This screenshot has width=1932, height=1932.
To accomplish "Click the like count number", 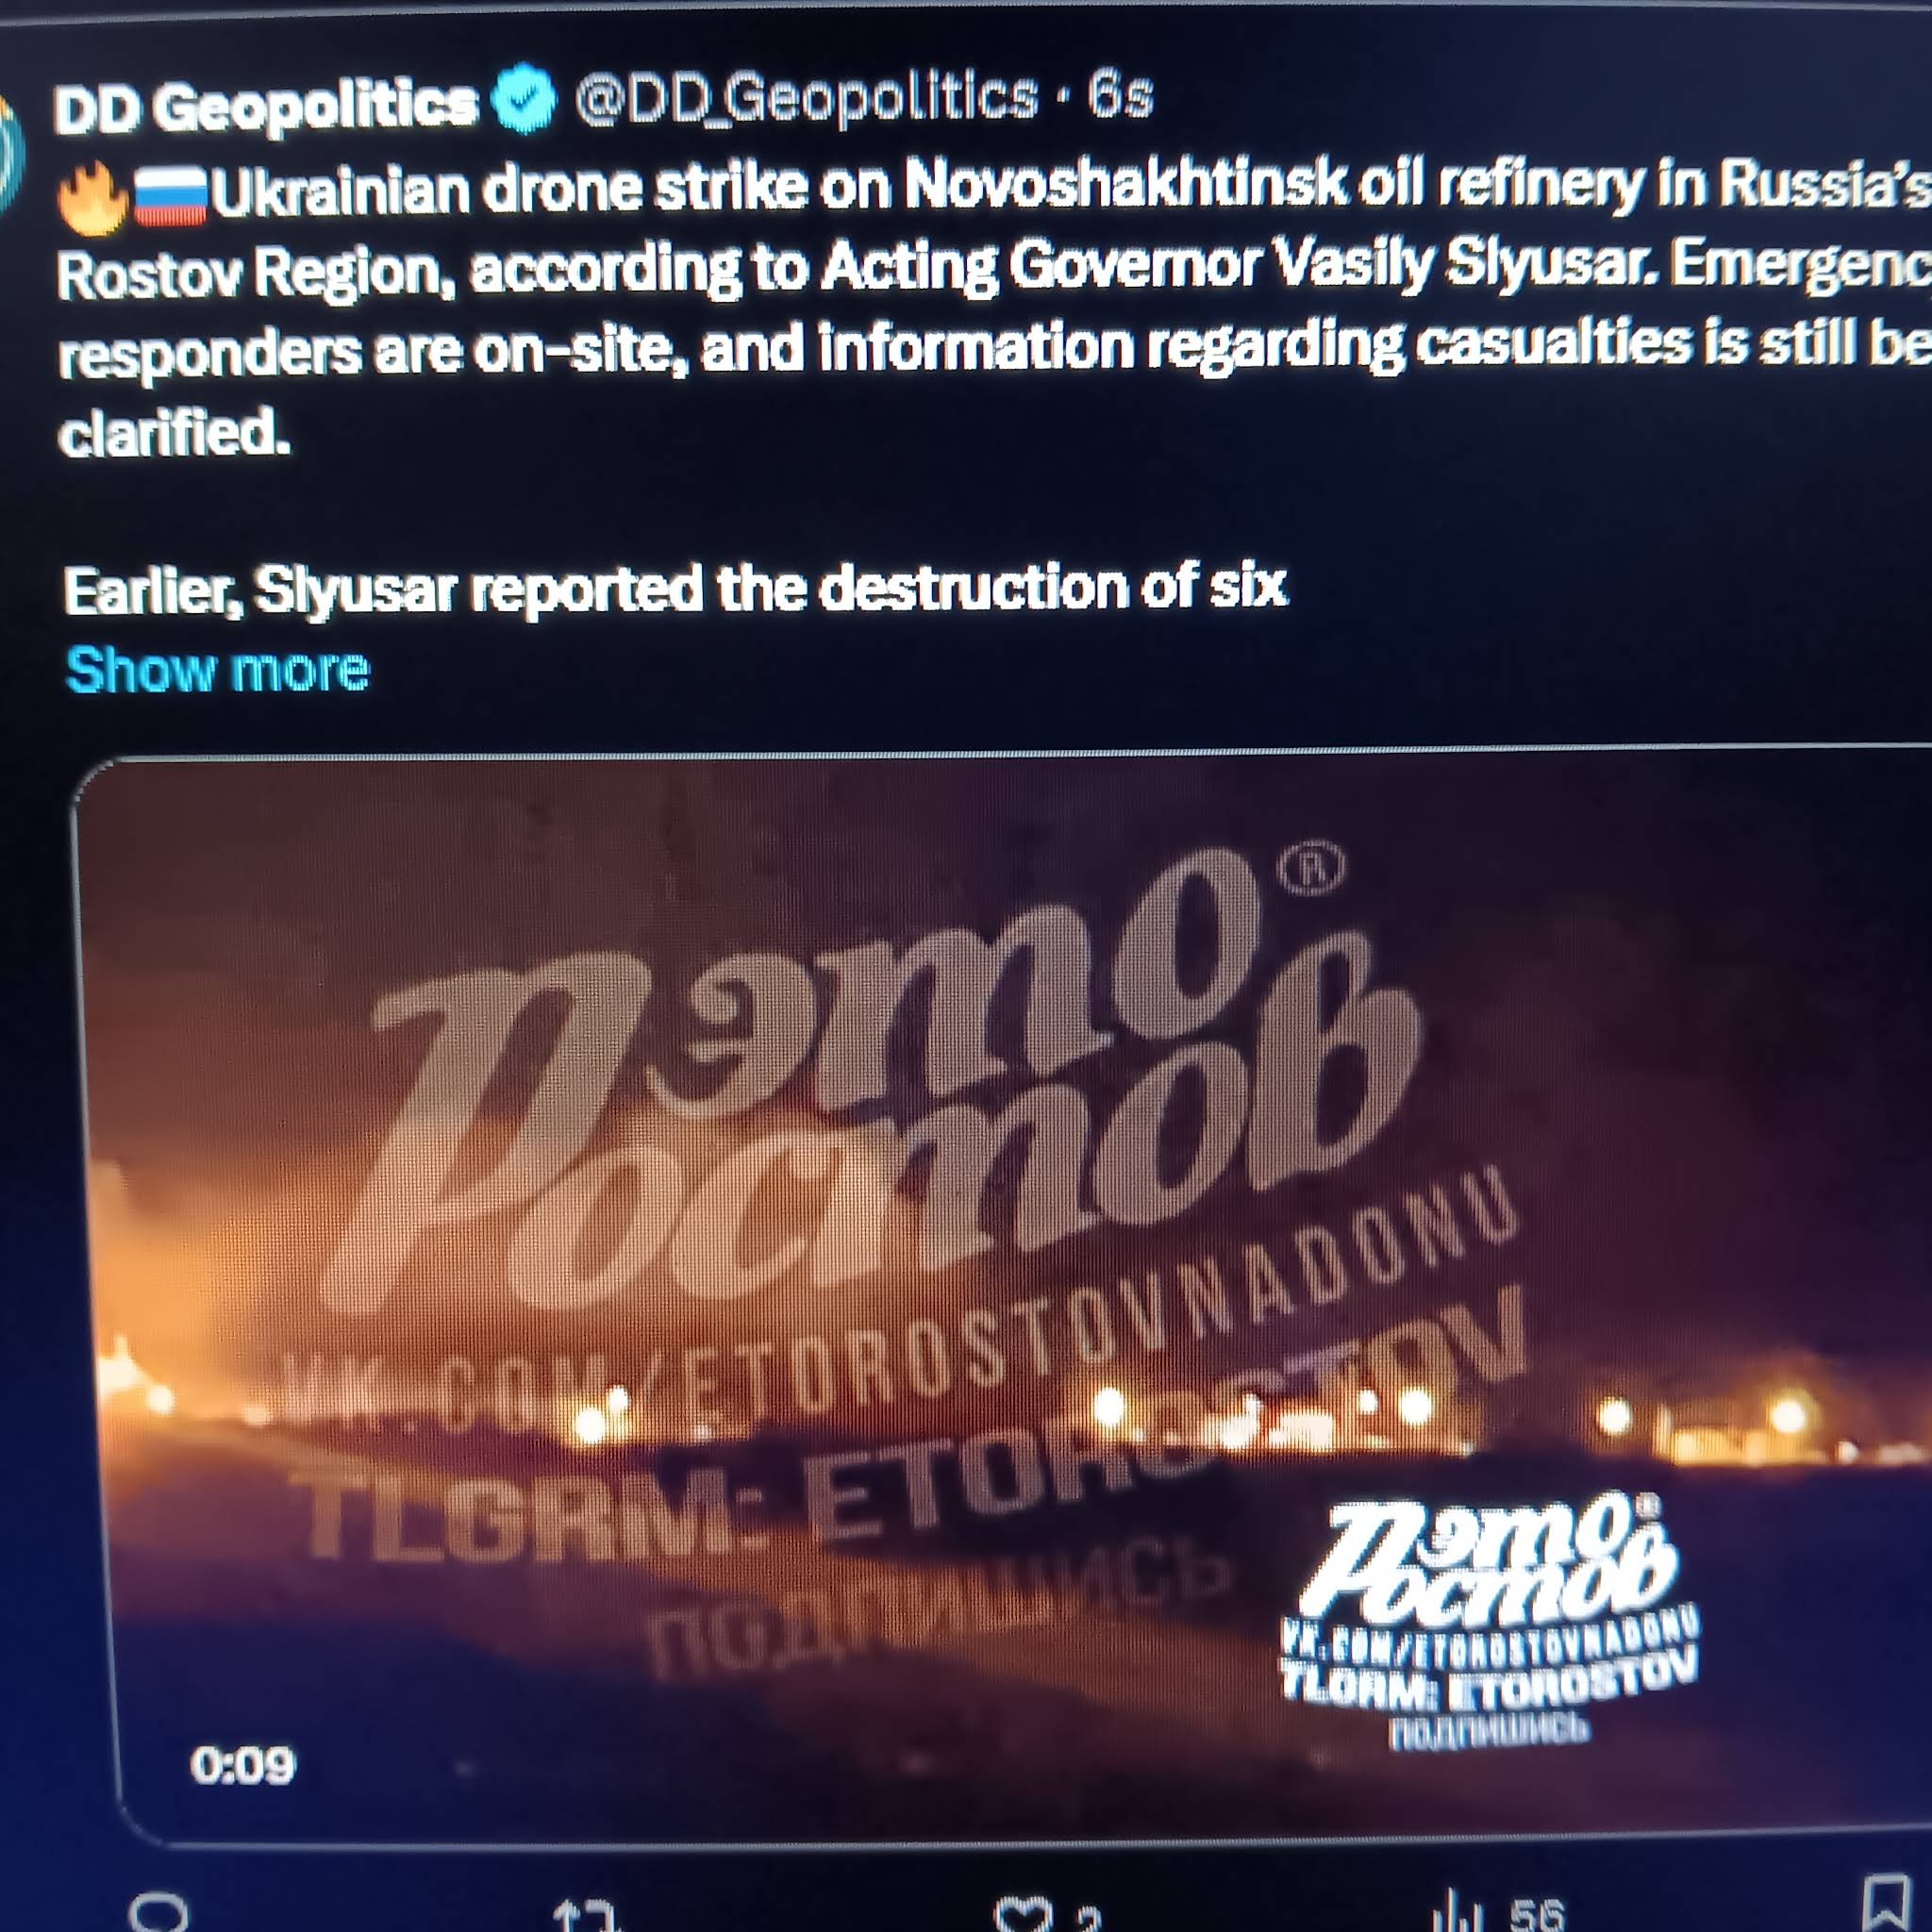I will click(x=1089, y=1918).
